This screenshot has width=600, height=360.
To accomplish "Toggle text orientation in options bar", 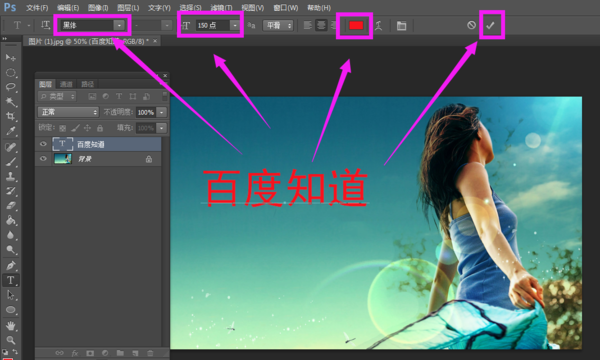I will (45, 25).
